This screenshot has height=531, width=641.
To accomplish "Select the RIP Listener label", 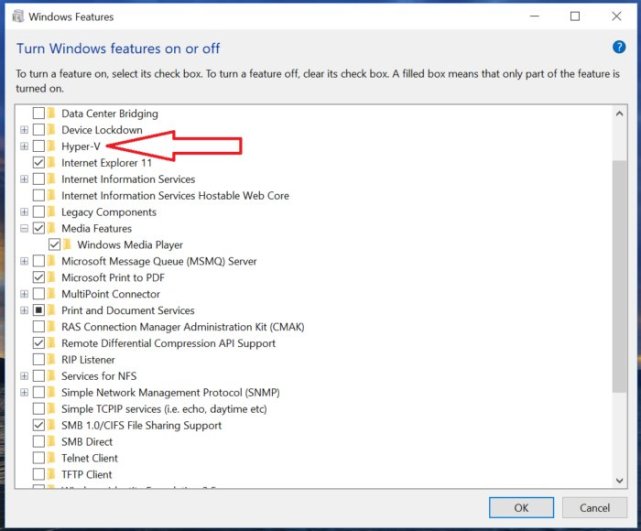I will click(x=88, y=360).
